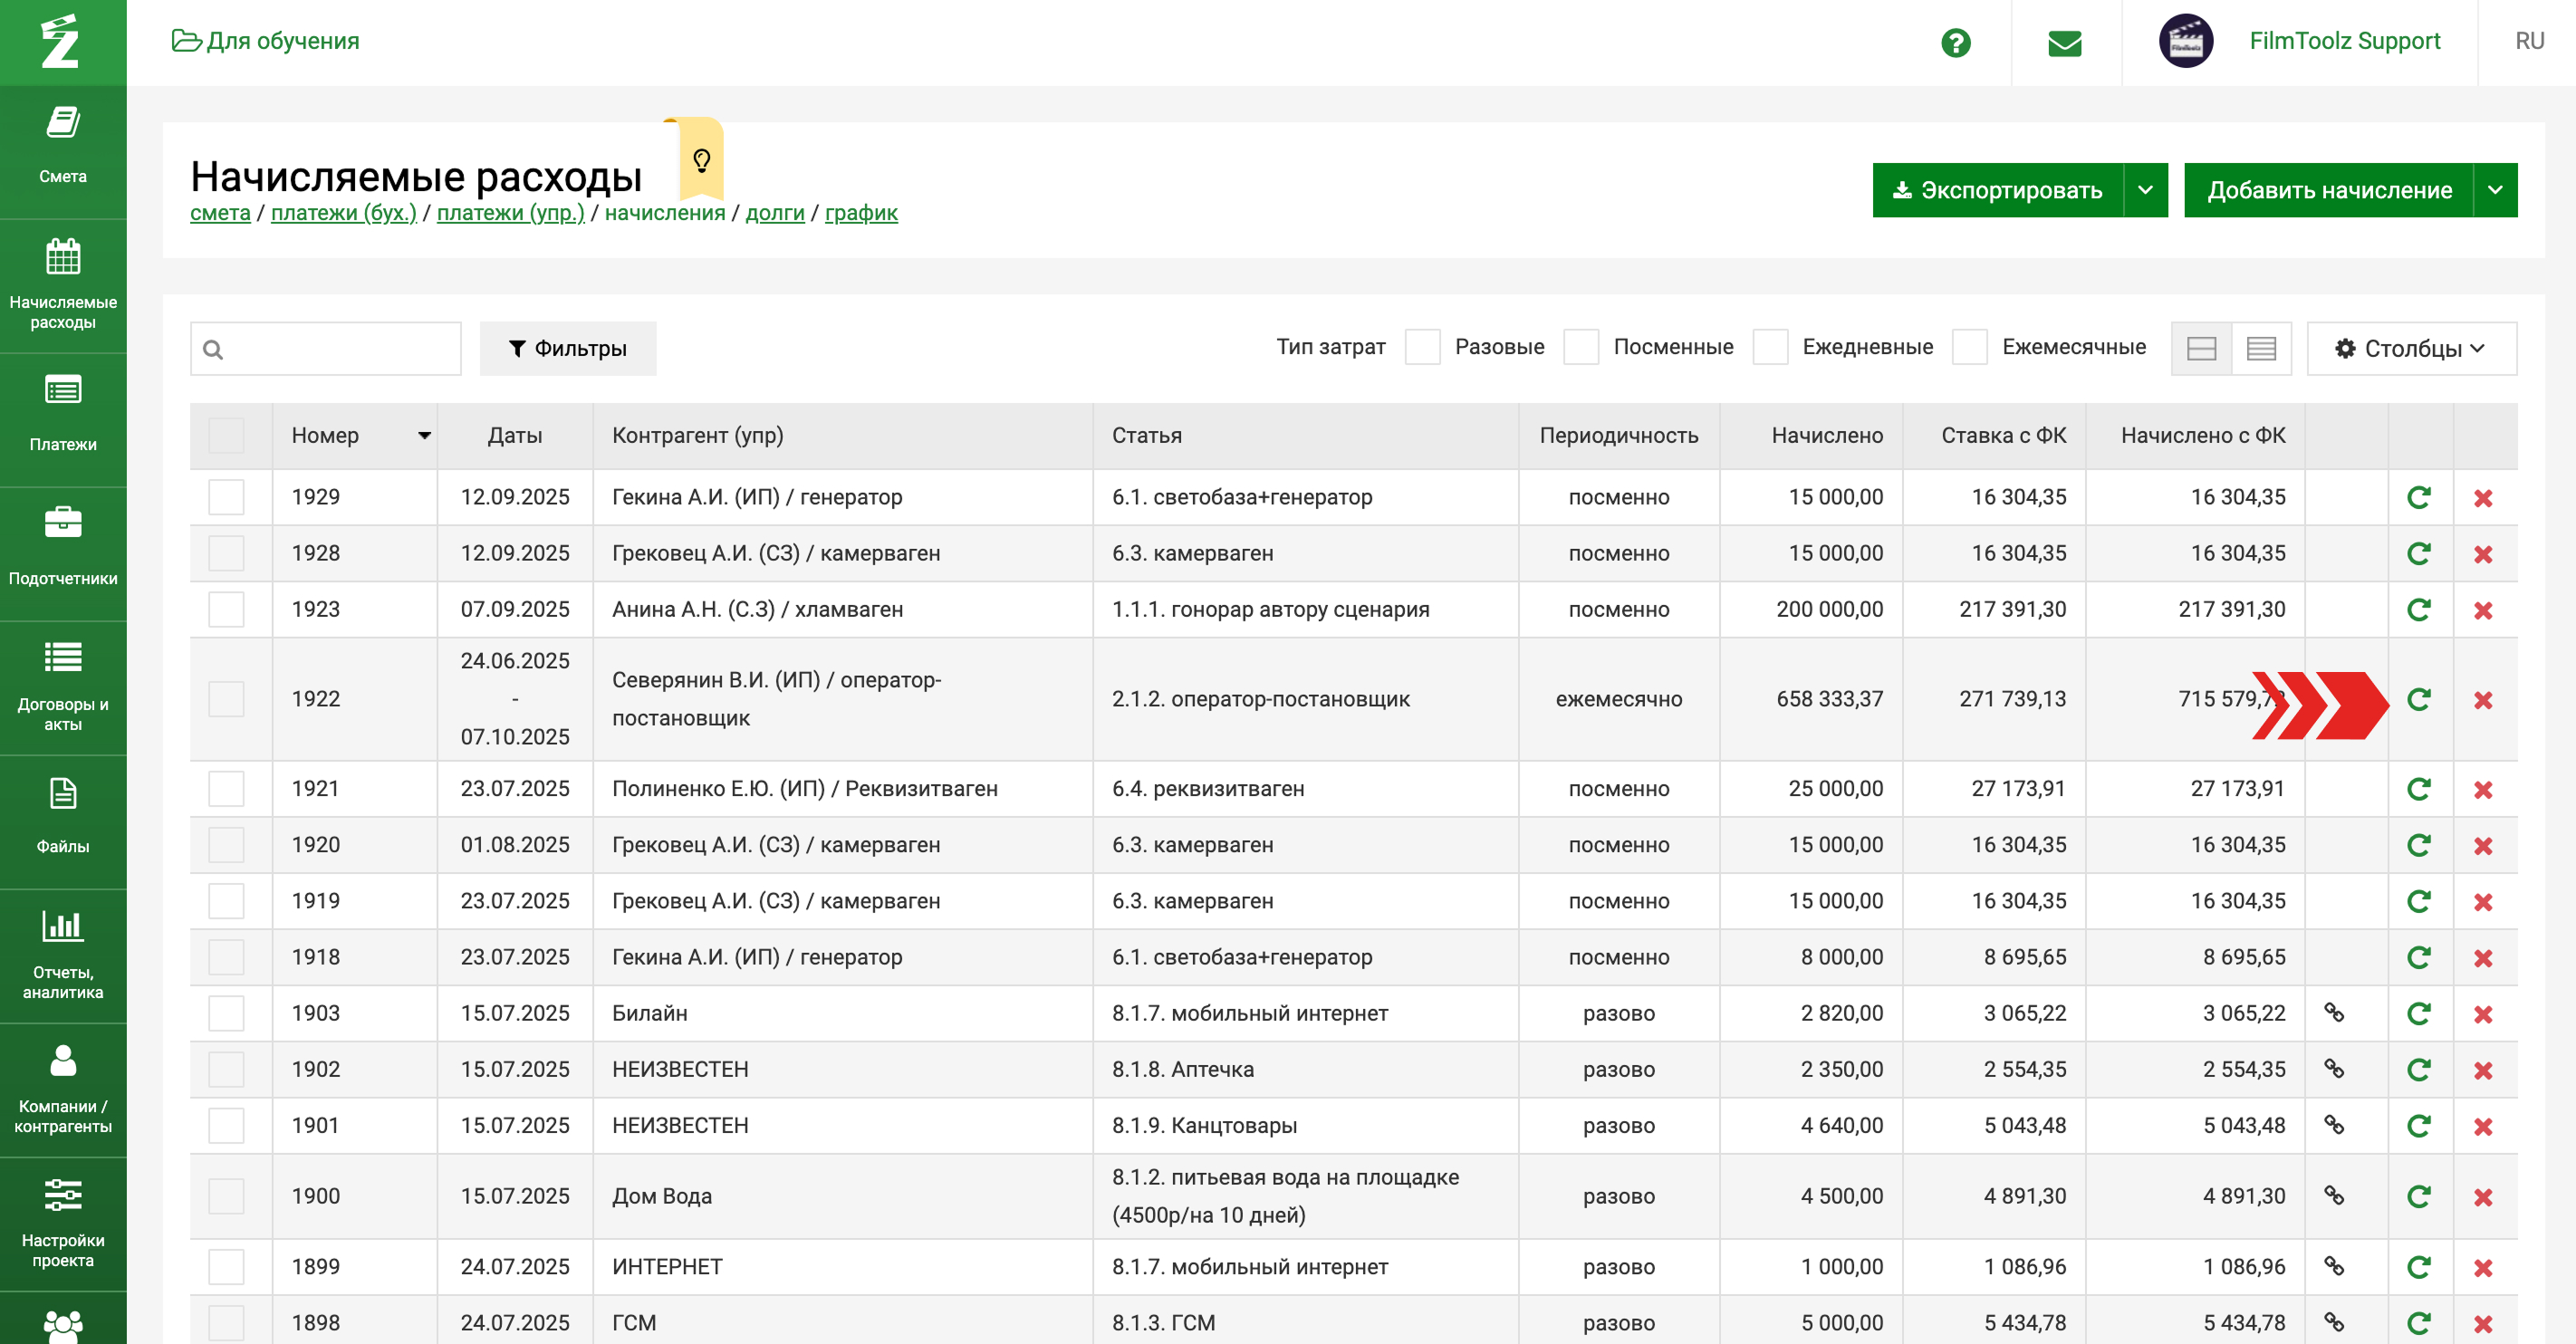
Task: Check the row 1903 checkbox
Action: tap(226, 1013)
